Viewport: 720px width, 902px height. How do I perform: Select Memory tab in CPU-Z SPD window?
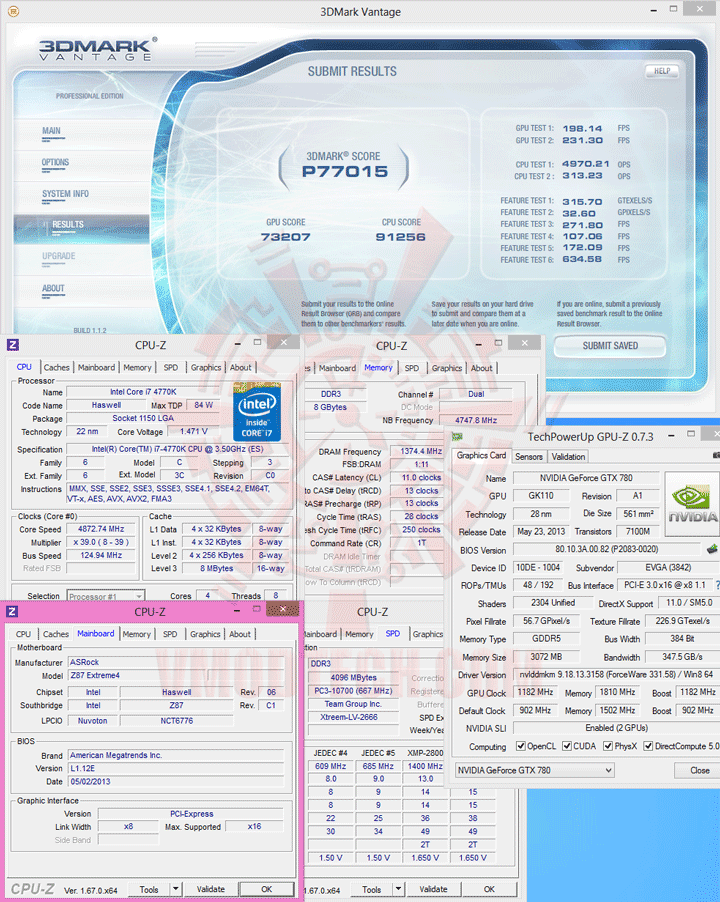coord(359,634)
